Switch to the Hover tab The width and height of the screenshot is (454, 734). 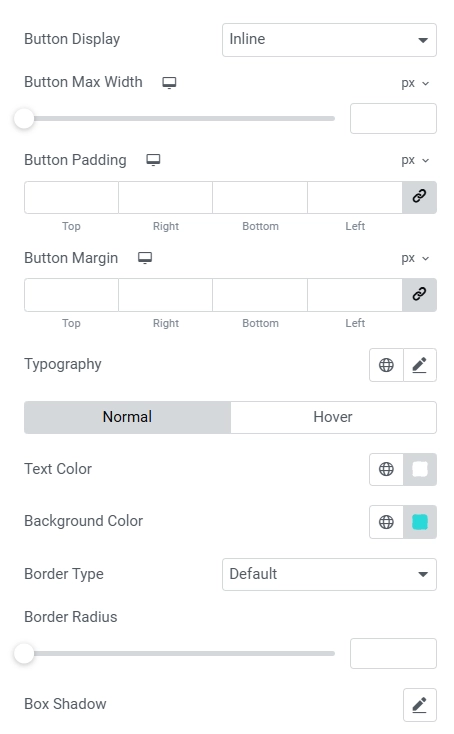(333, 417)
